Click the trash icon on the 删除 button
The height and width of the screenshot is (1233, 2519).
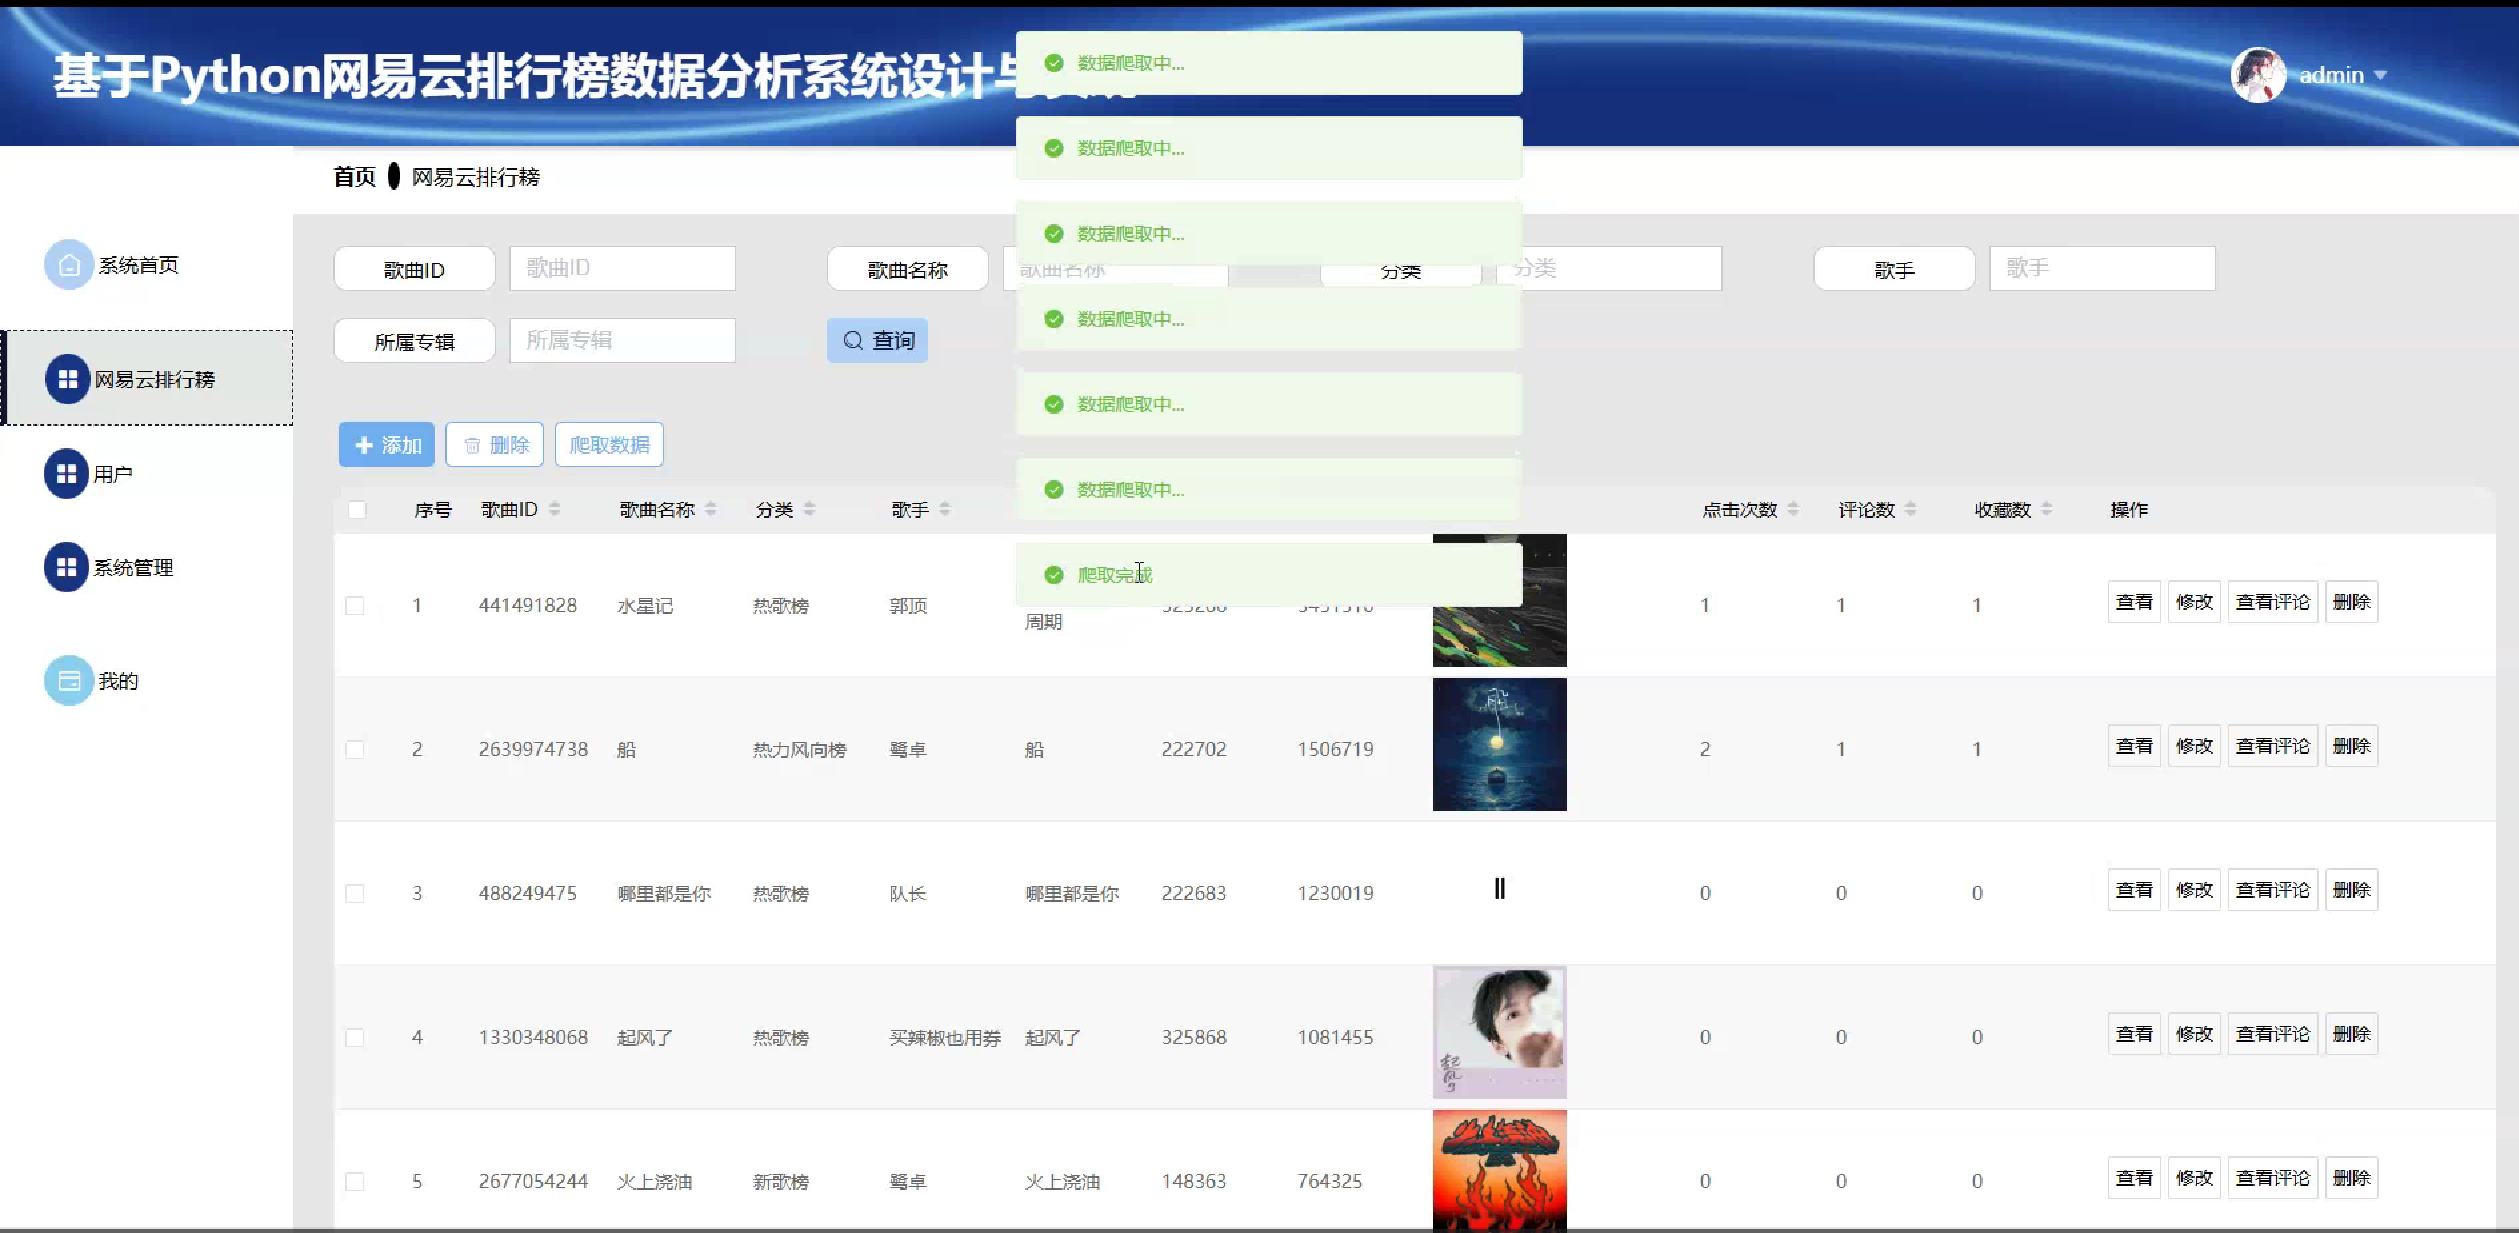pyautogui.click(x=472, y=445)
